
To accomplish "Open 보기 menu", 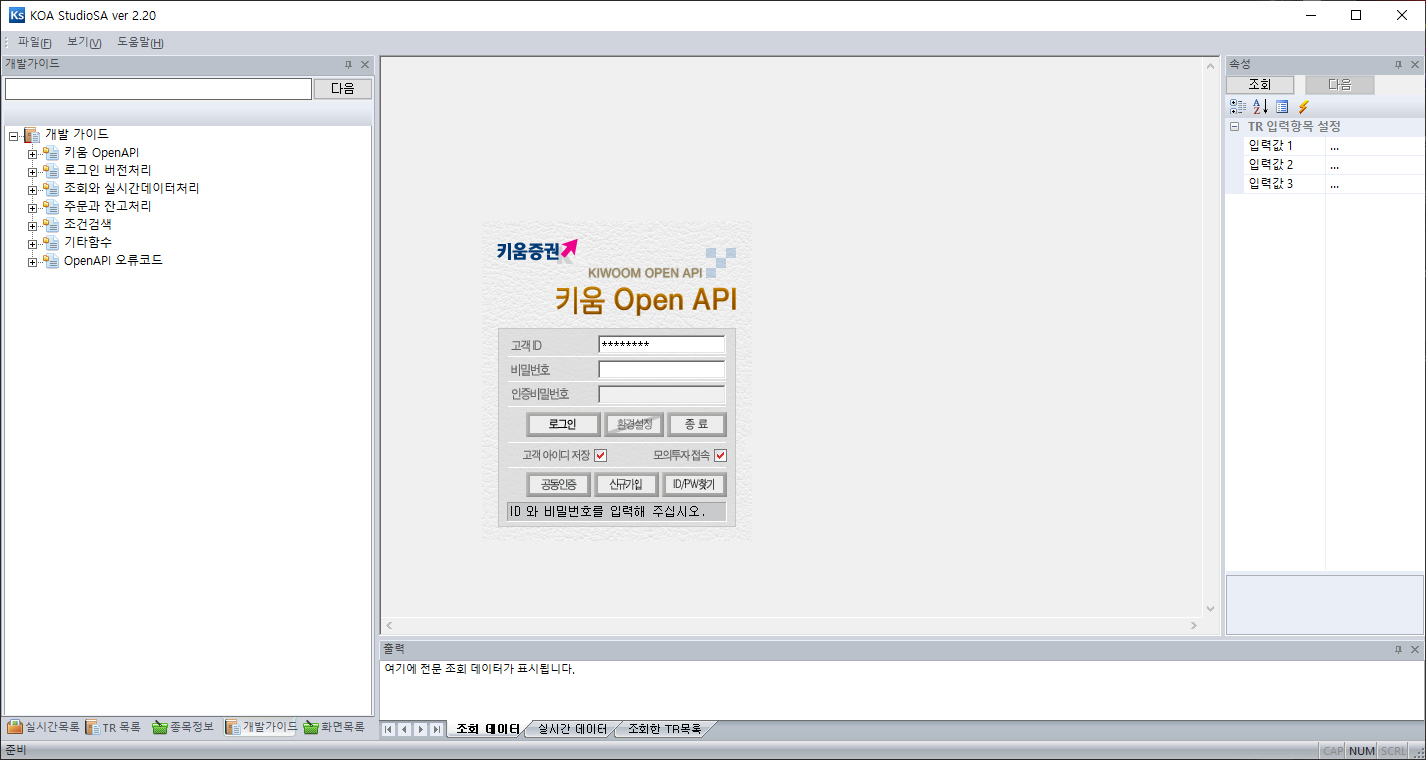I will point(84,42).
